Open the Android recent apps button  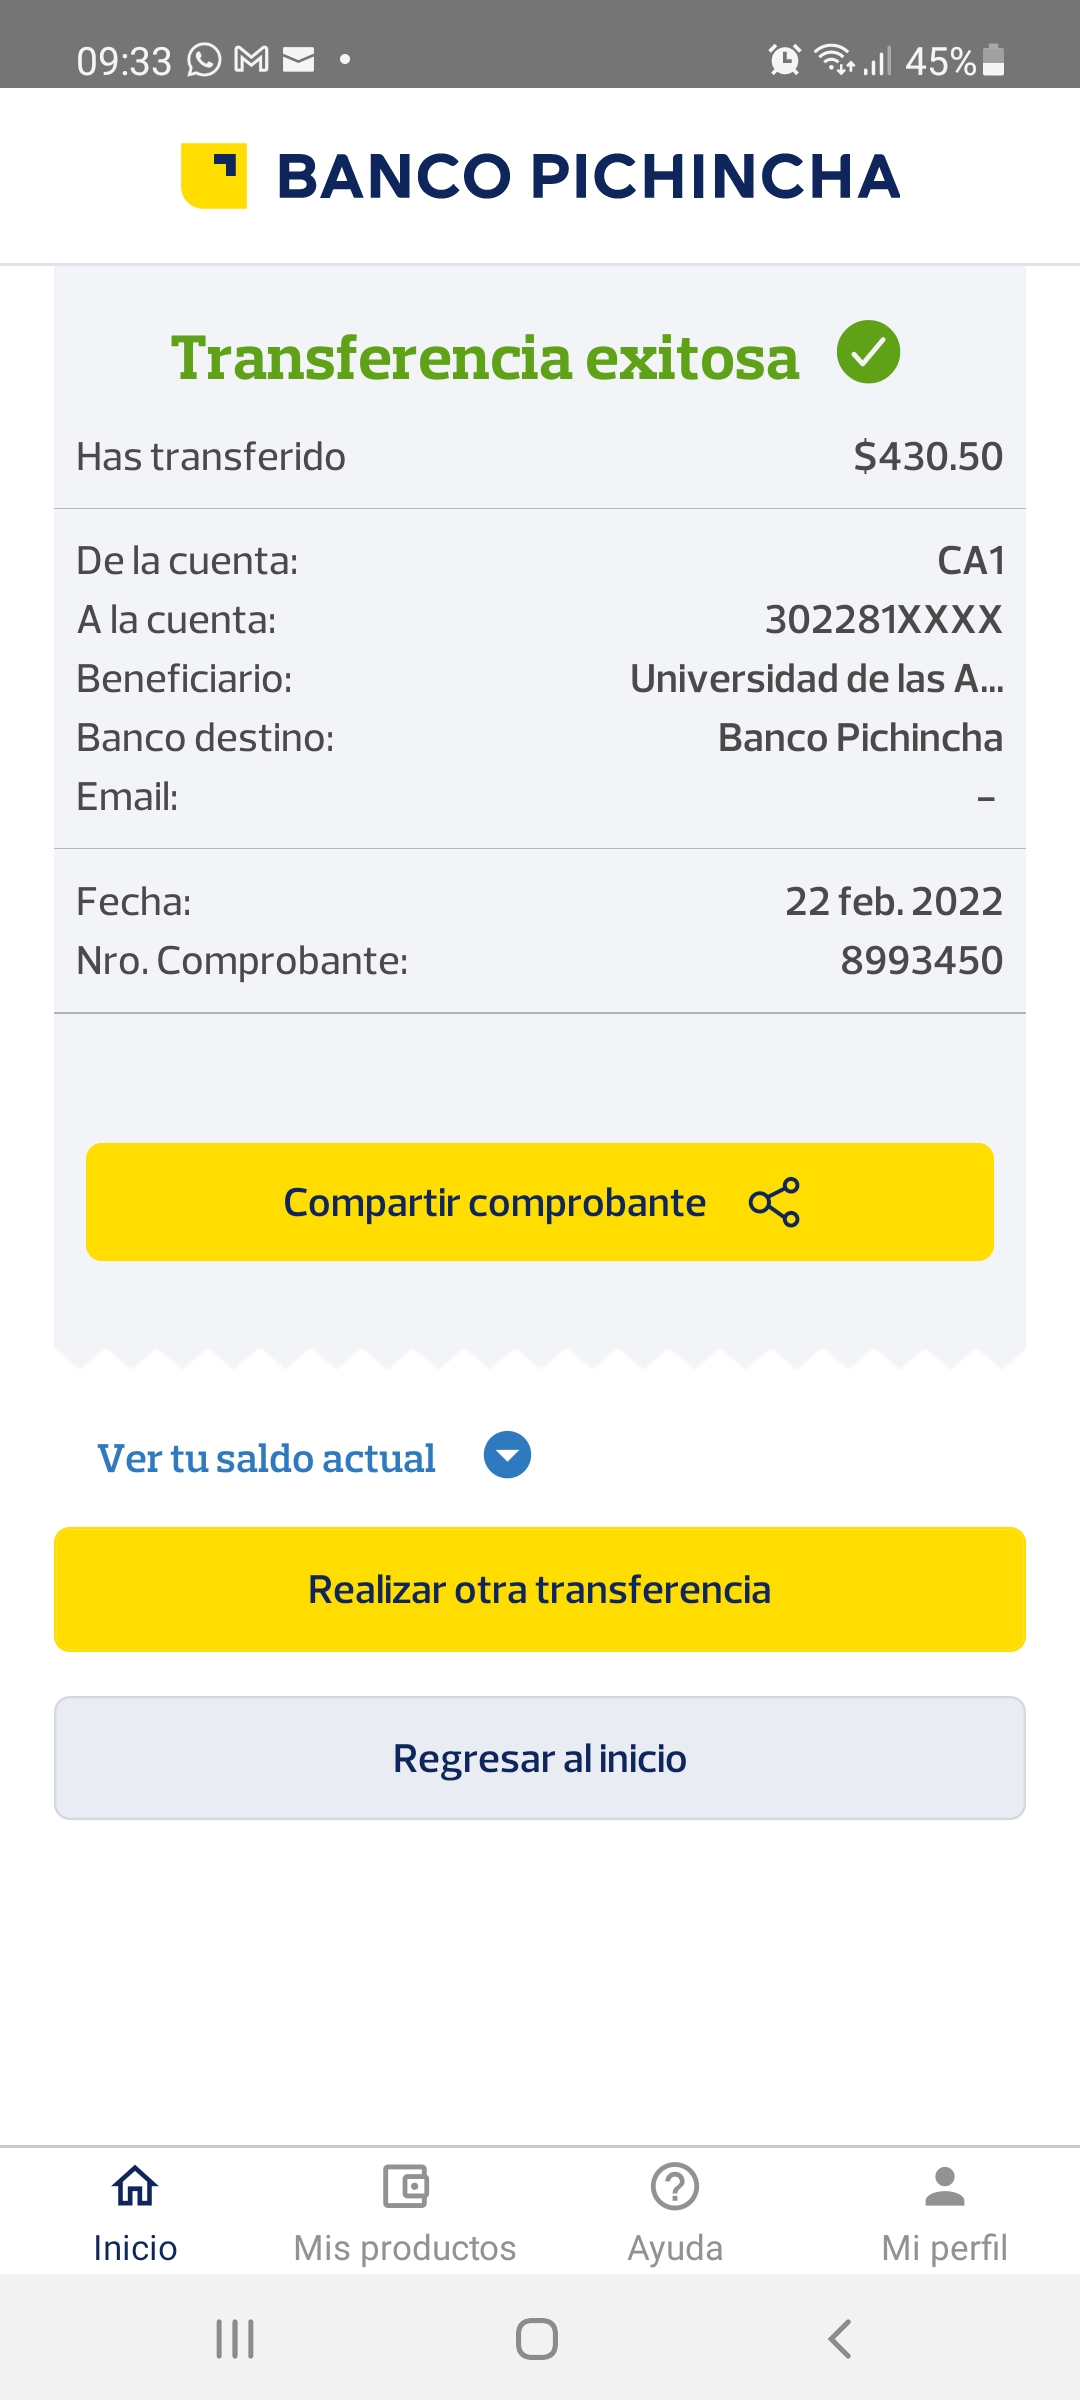coord(236,2339)
